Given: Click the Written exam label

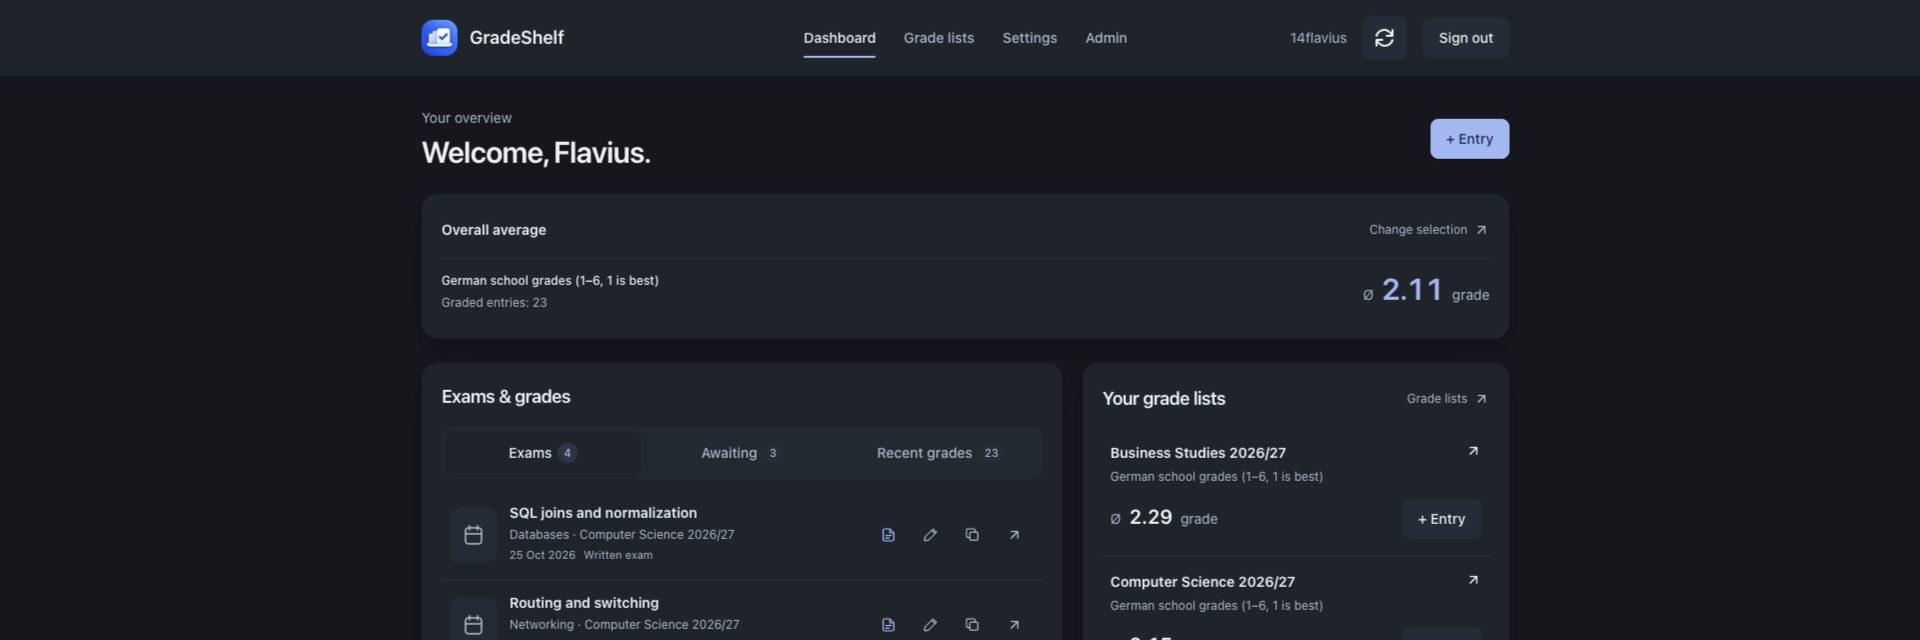Looking at the screenshot, I should click(618, 556).
